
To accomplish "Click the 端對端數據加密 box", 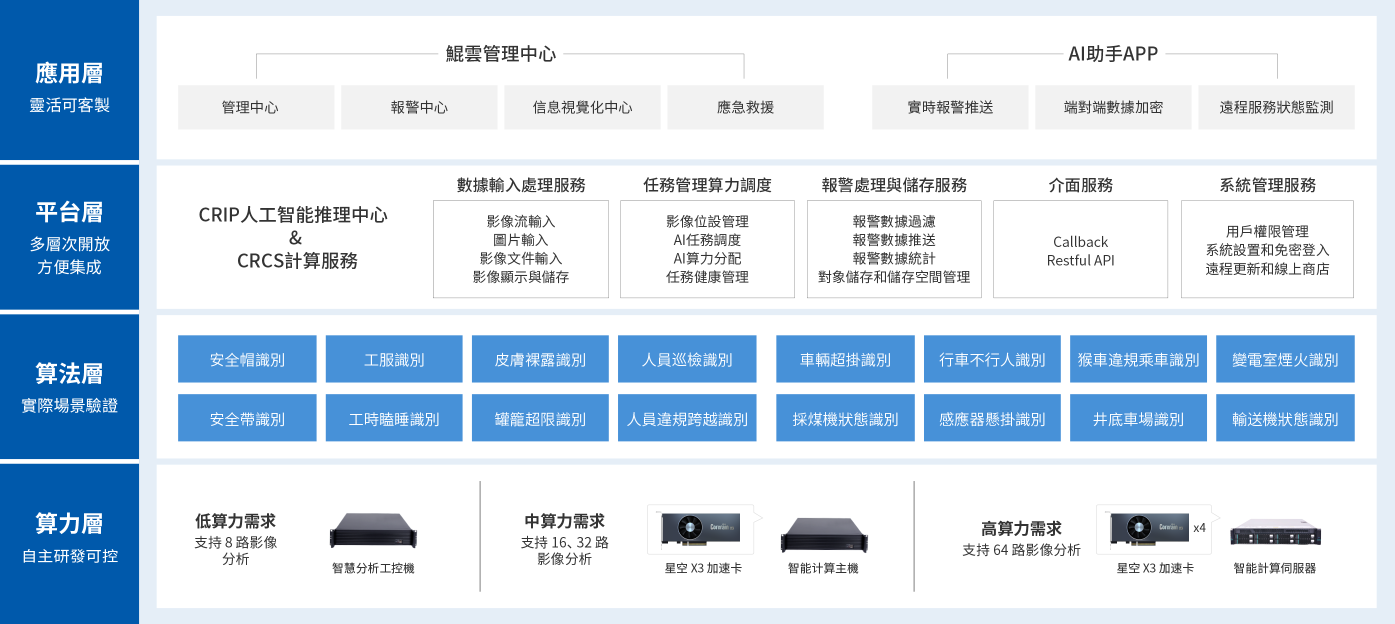I will pos(1113,107).
